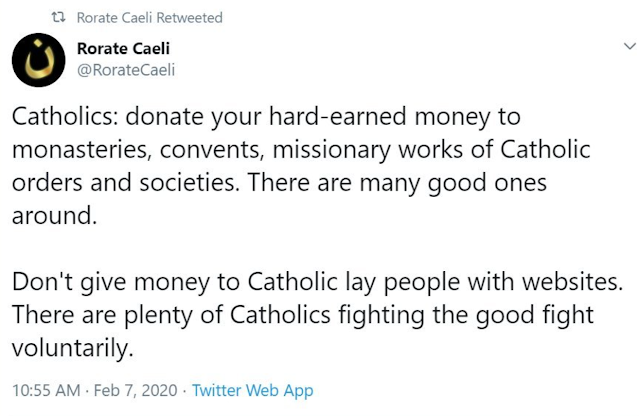Open the "Twitter Web App" source link
Viewport: 639px width, 416px height.
click(x=252, y=390)
